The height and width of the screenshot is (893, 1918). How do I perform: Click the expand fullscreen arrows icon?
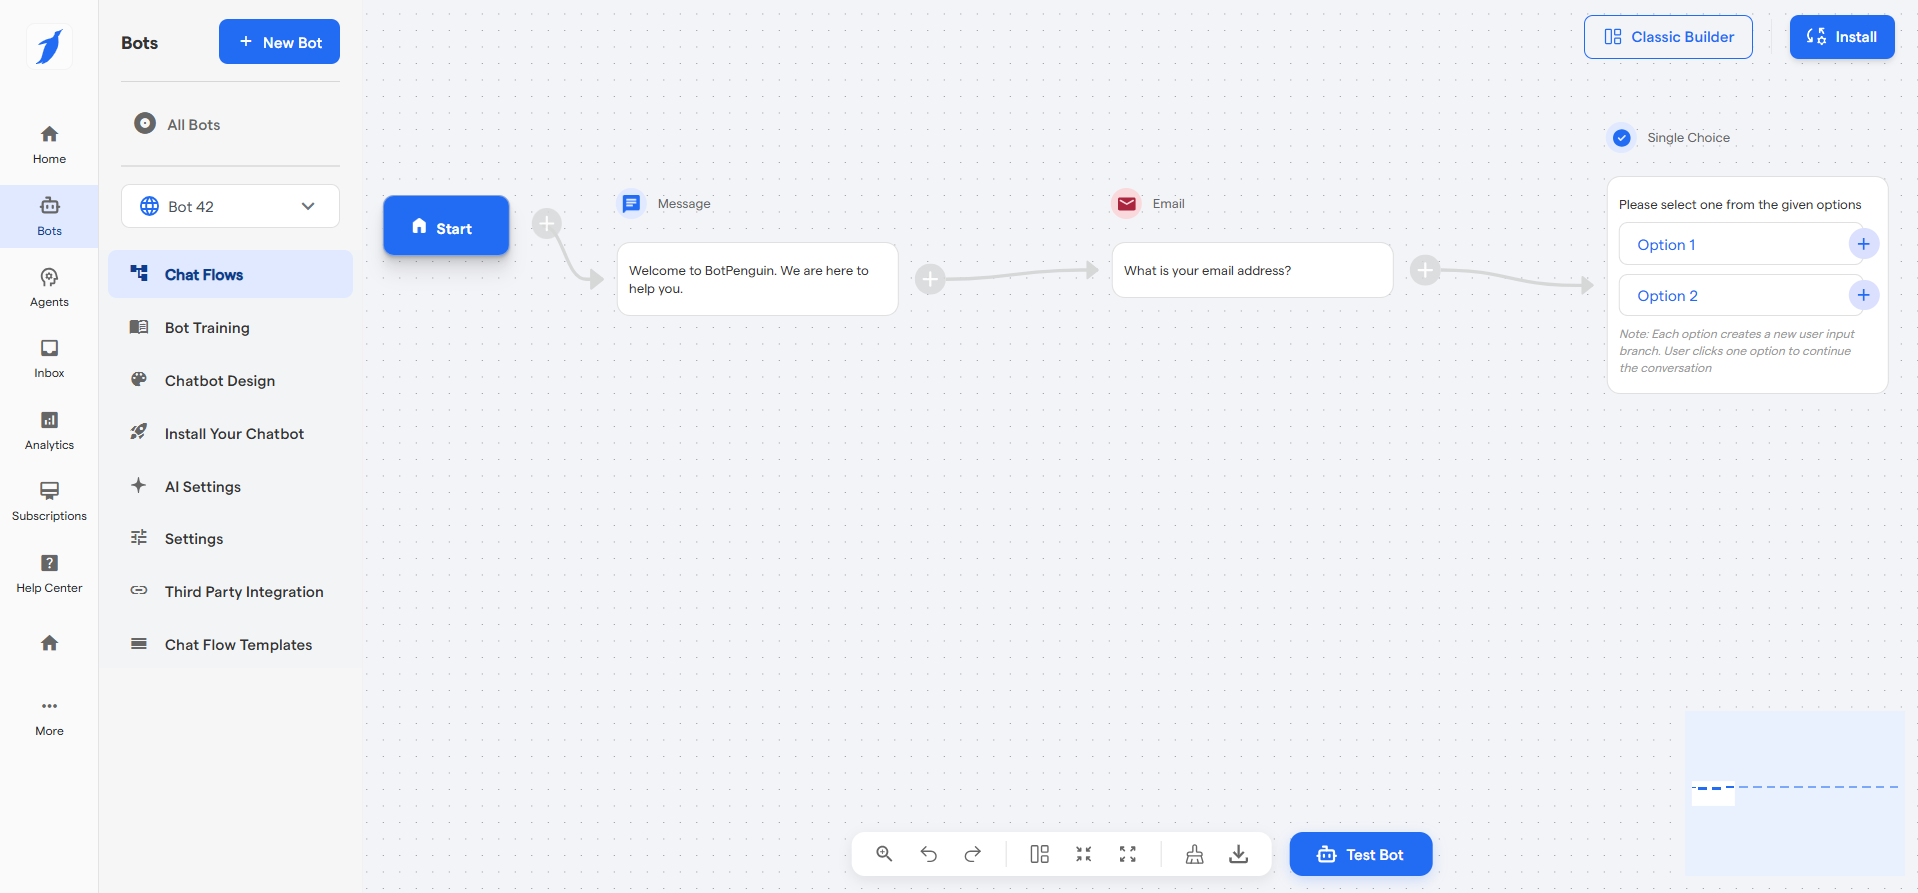[x=1127, y=854]
